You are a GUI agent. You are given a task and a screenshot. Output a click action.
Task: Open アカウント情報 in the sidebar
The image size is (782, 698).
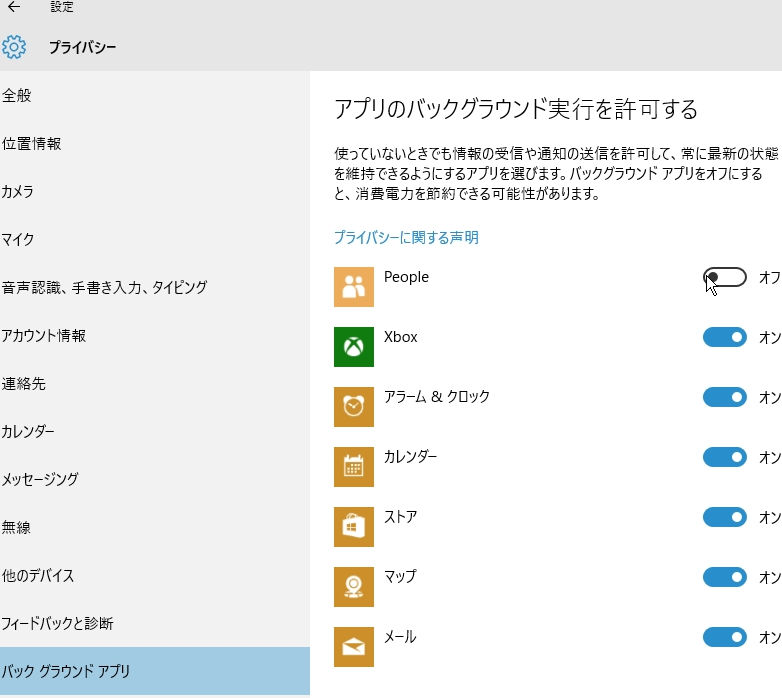pyautogui.click(x=155, y=336)
